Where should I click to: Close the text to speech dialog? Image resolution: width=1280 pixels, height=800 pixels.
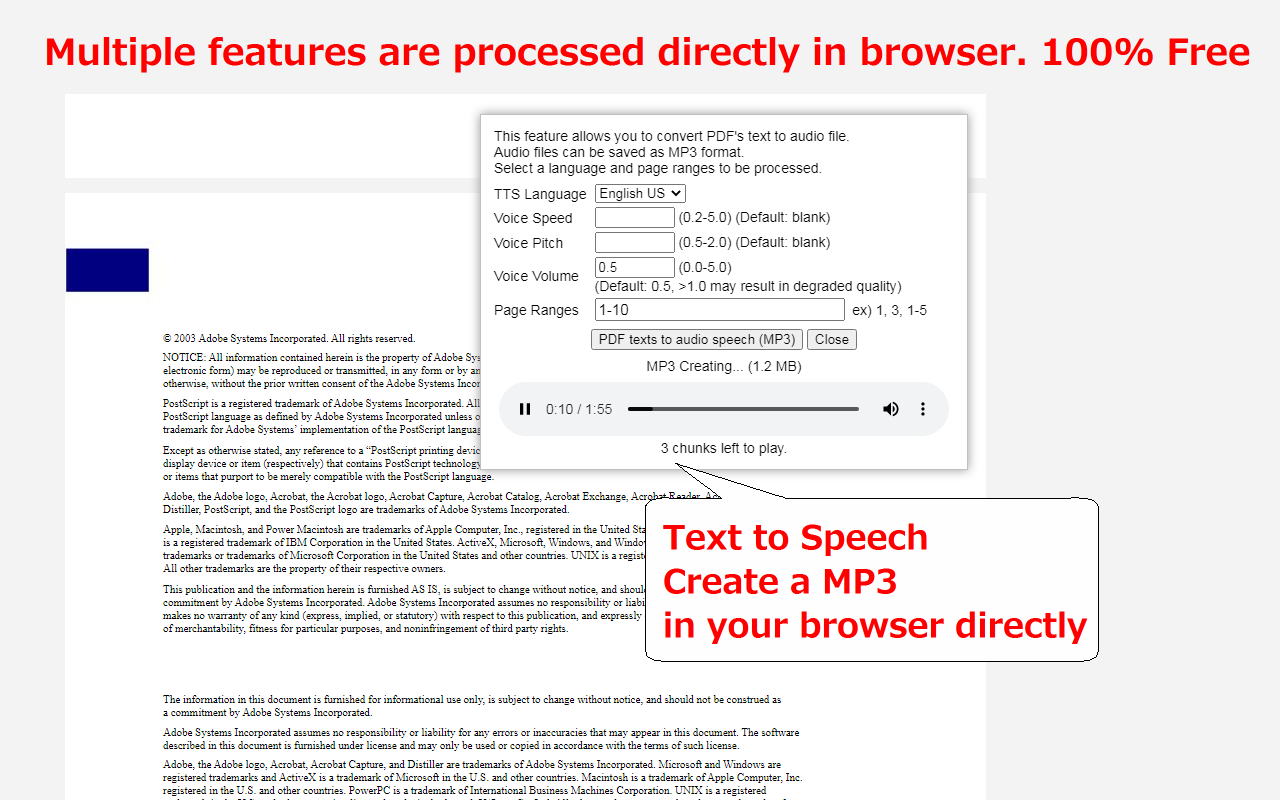pos(832,339)
